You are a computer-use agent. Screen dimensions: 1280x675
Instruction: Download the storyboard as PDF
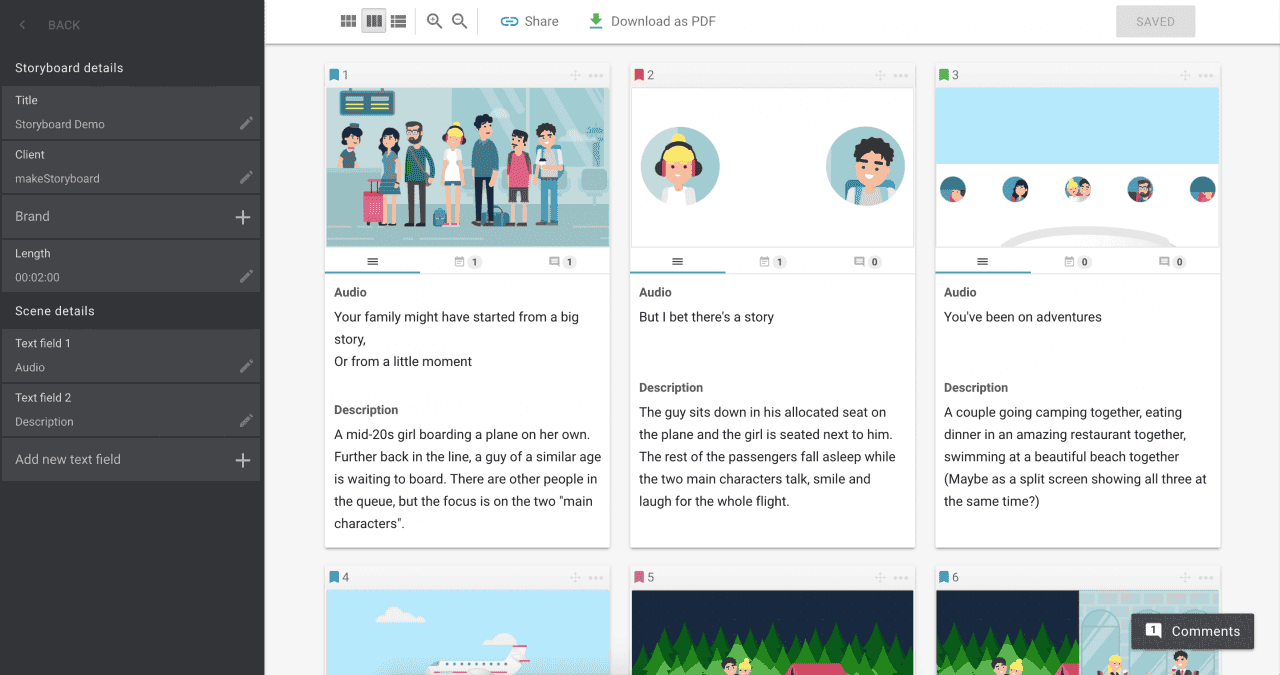651,20
